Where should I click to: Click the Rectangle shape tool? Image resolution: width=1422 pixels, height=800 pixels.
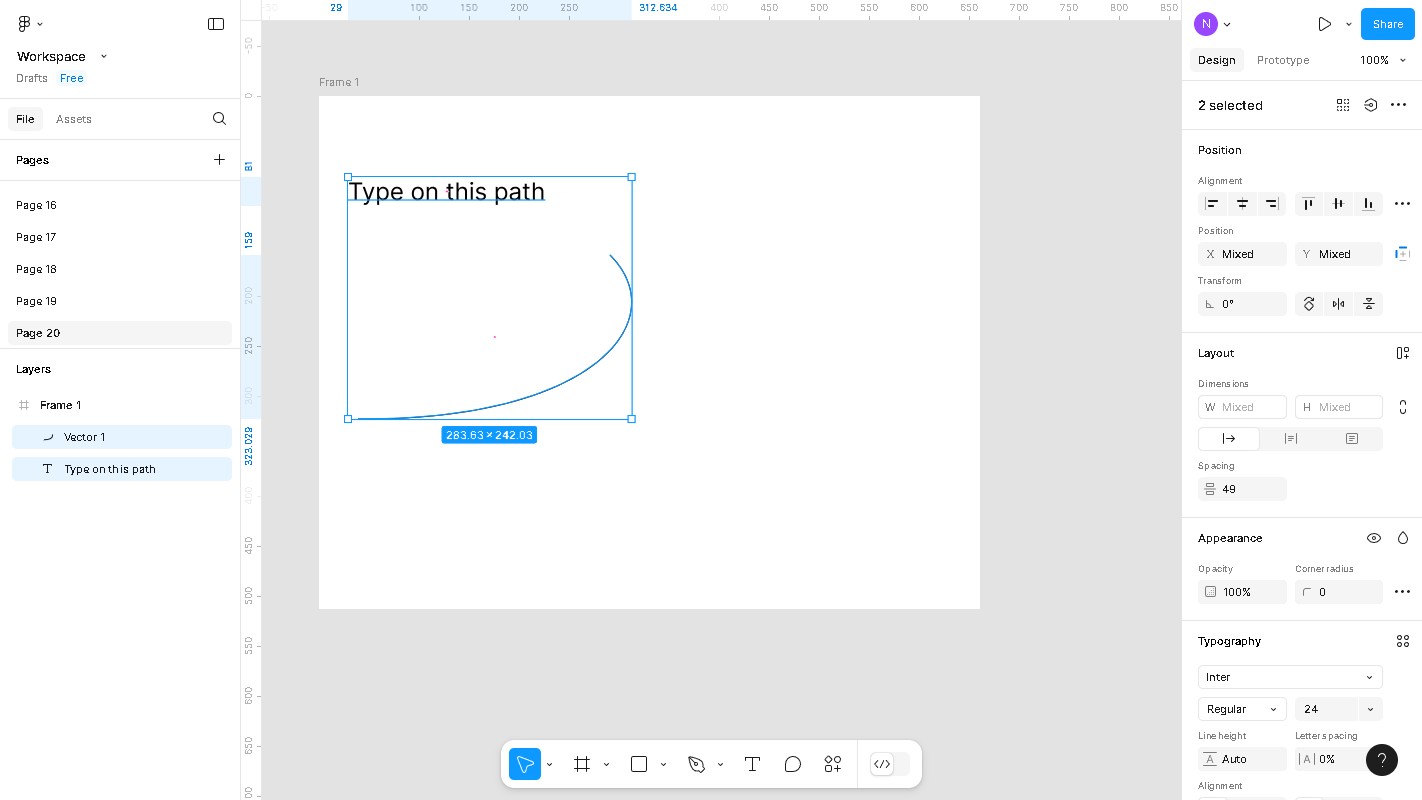tap(639, 764)
